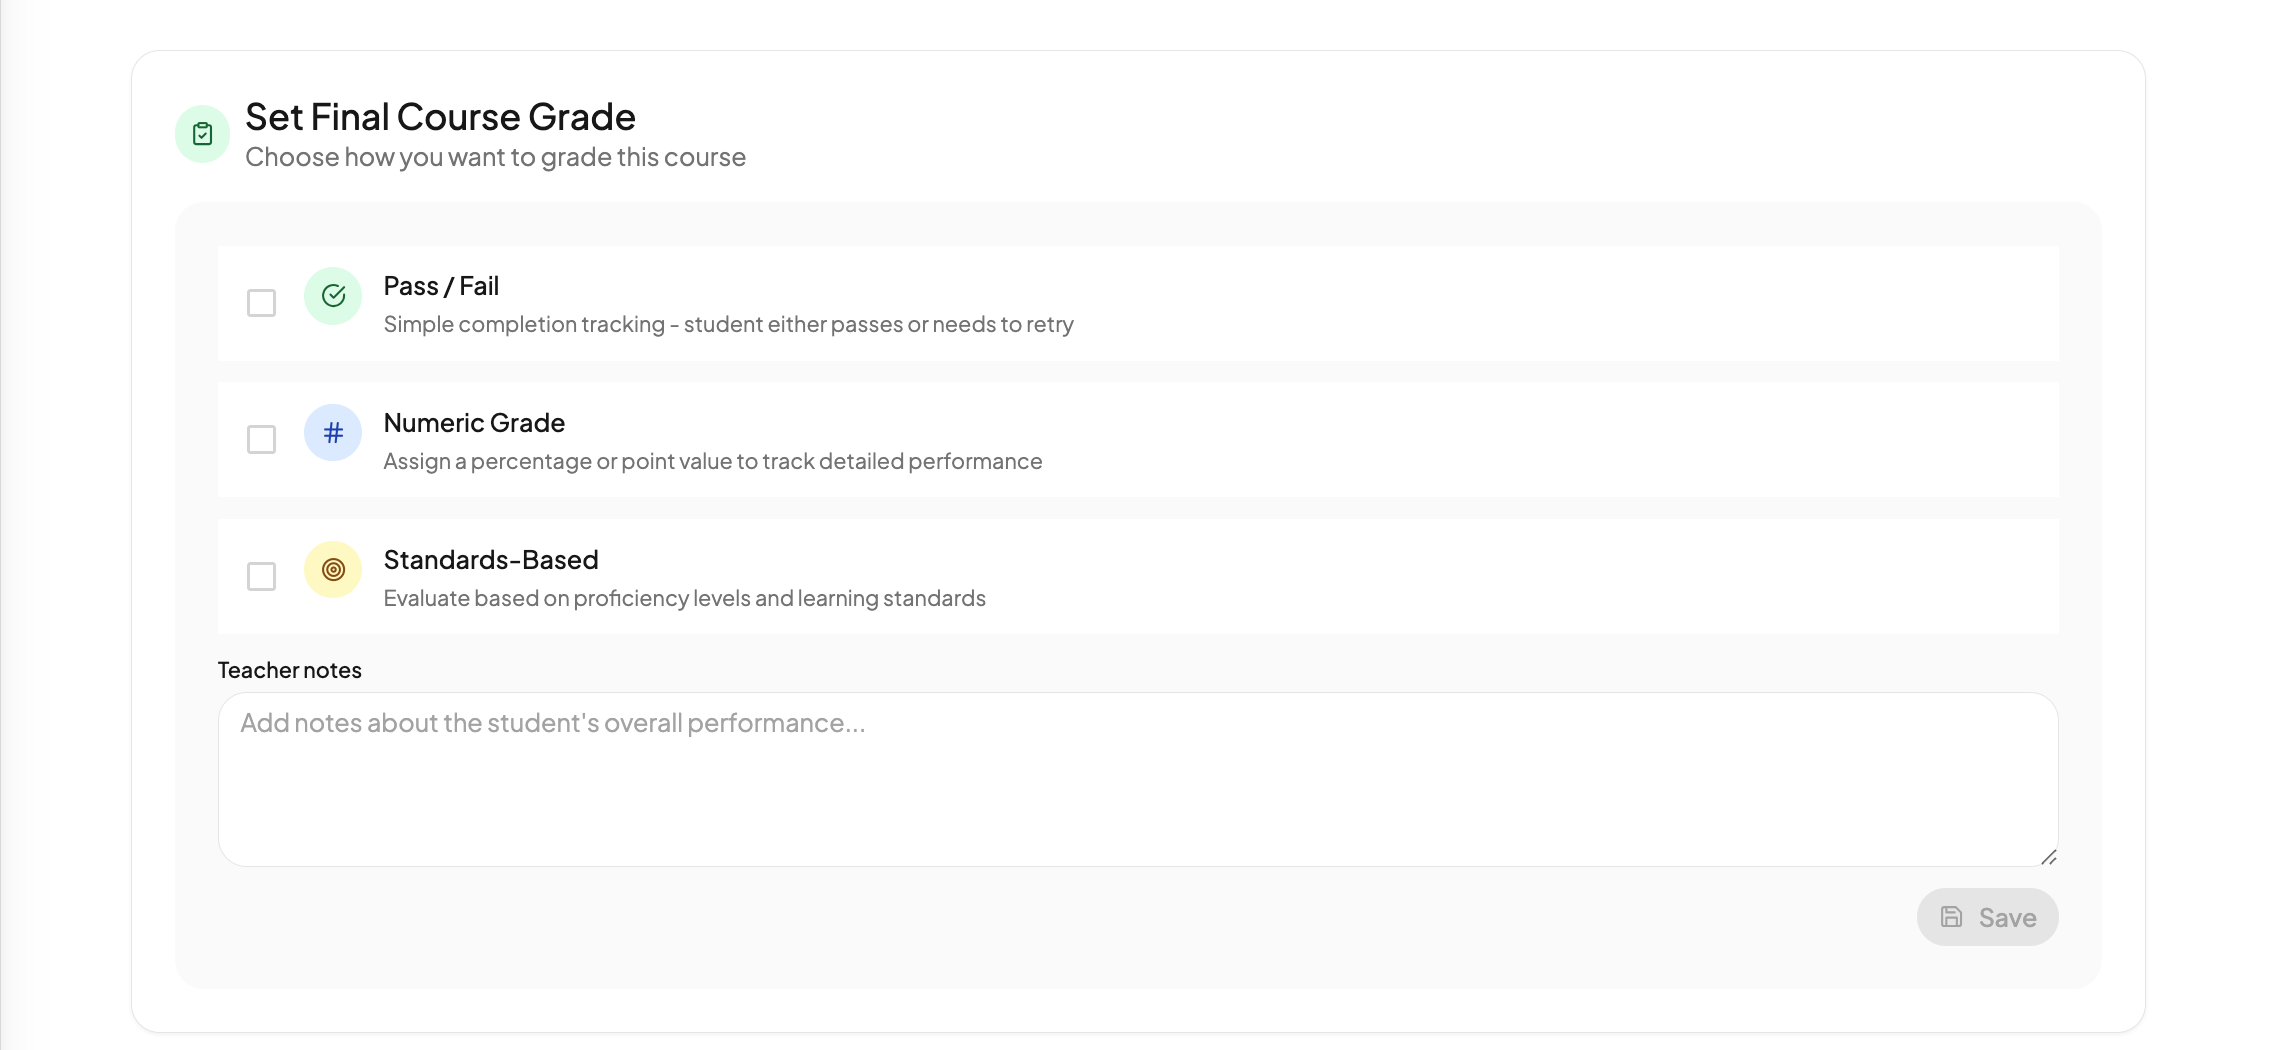Click the 'Assign a percentage' description text
This screenshot has height=1050, width=2276.
click(x=712, y=462)
